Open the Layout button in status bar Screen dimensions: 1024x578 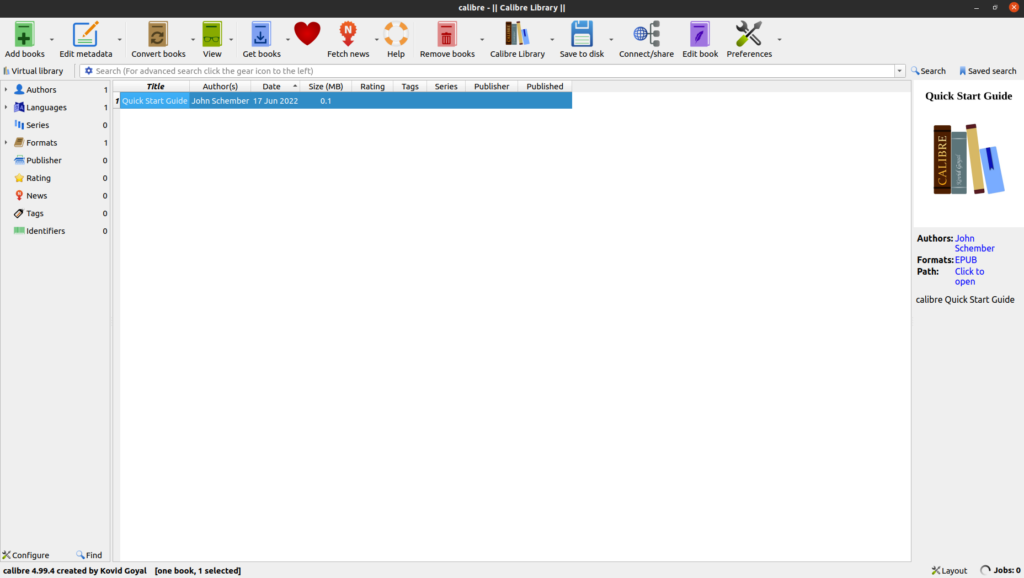(x=949, y=570)
